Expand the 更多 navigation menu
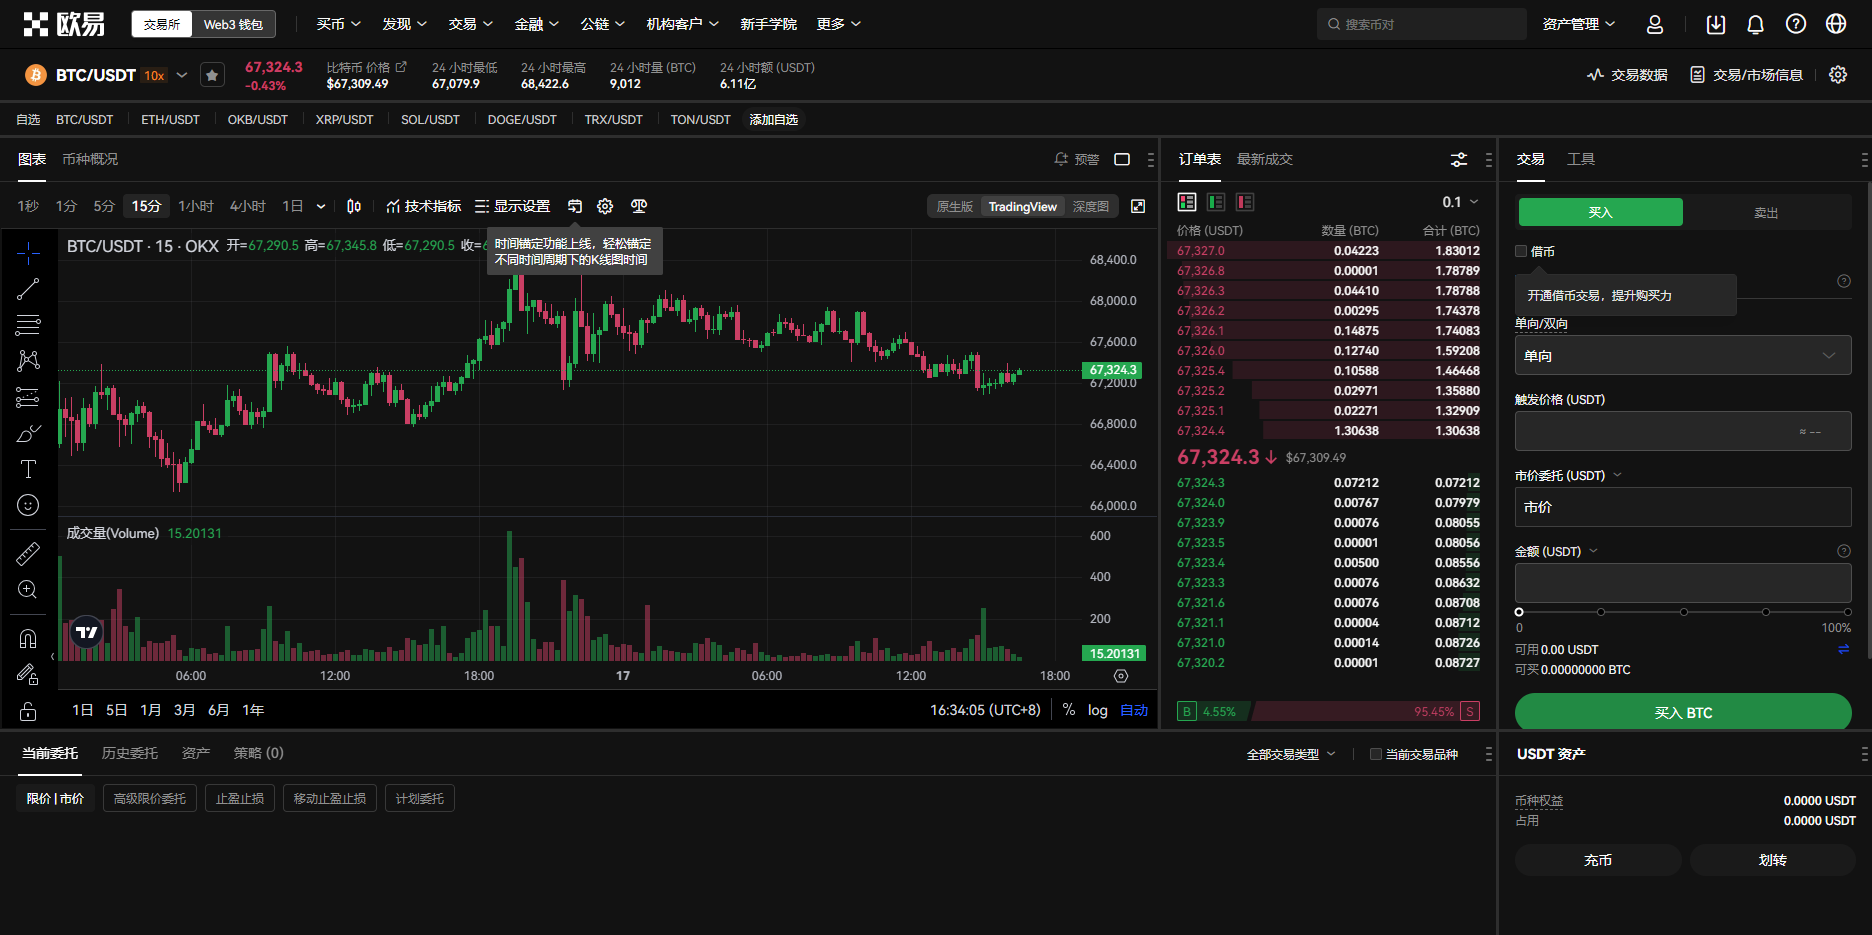1872x935 pixels. coord(838,24)
